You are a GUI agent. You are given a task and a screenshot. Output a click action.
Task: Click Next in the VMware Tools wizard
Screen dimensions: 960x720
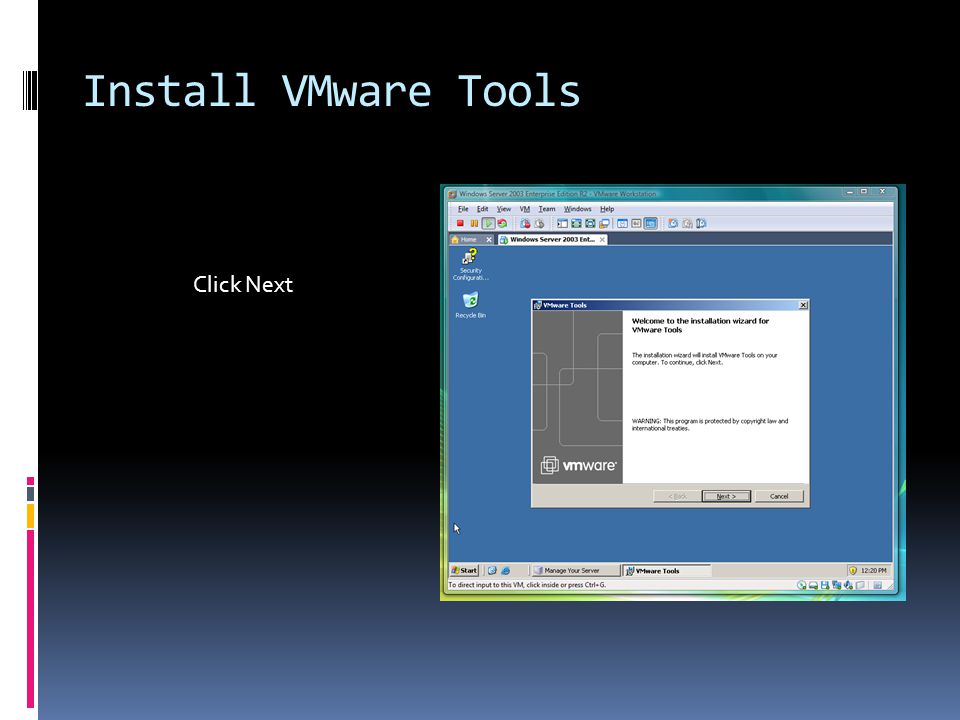[726, 496]
